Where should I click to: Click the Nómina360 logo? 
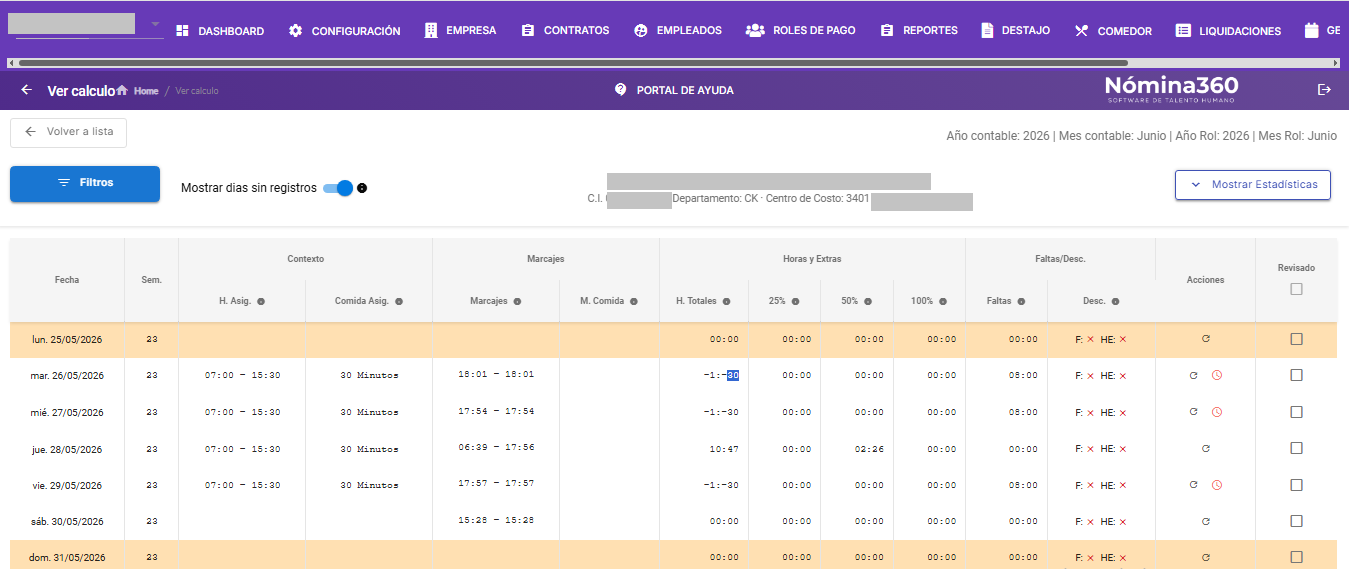click(x=1171, y=89)
